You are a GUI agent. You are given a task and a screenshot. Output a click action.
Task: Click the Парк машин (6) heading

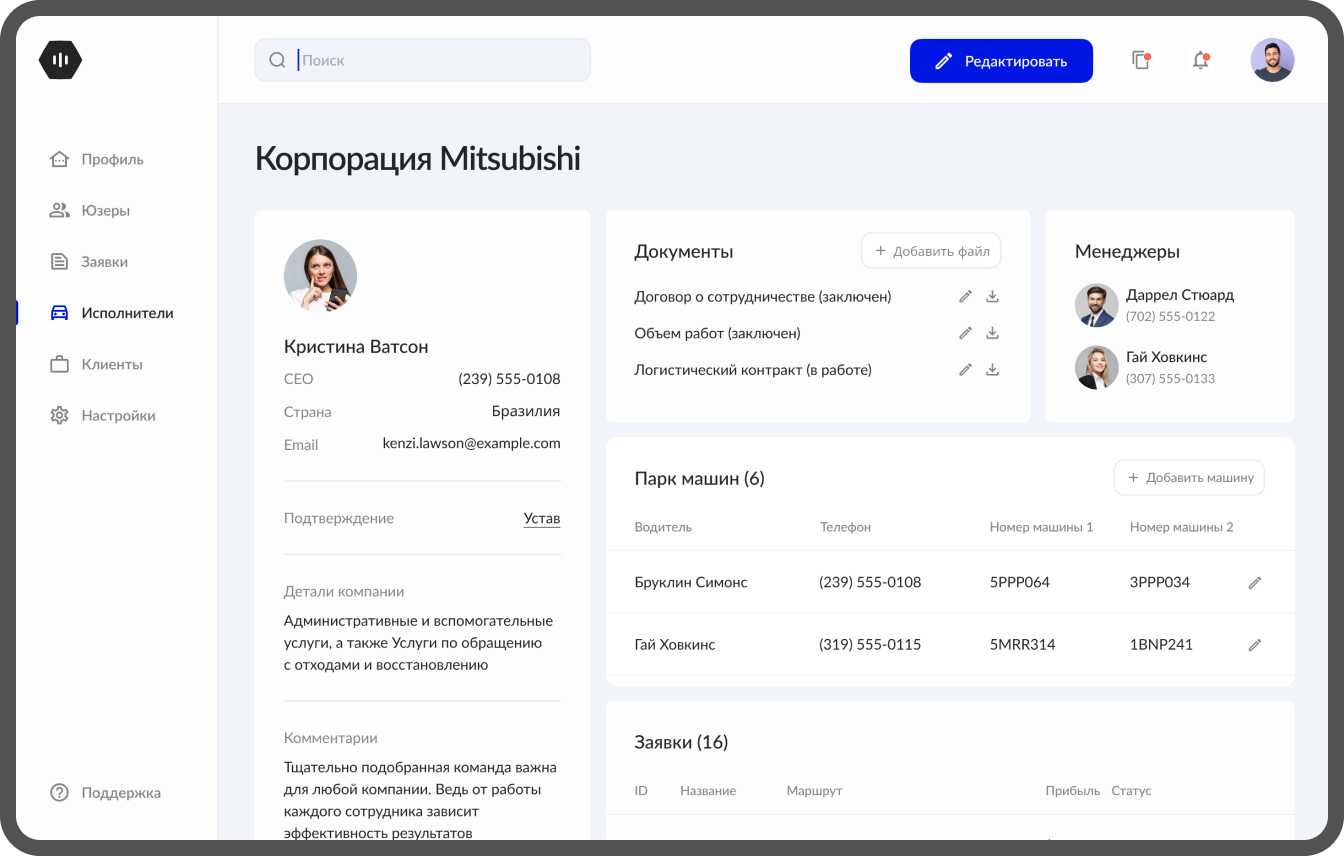coord(700,479)
